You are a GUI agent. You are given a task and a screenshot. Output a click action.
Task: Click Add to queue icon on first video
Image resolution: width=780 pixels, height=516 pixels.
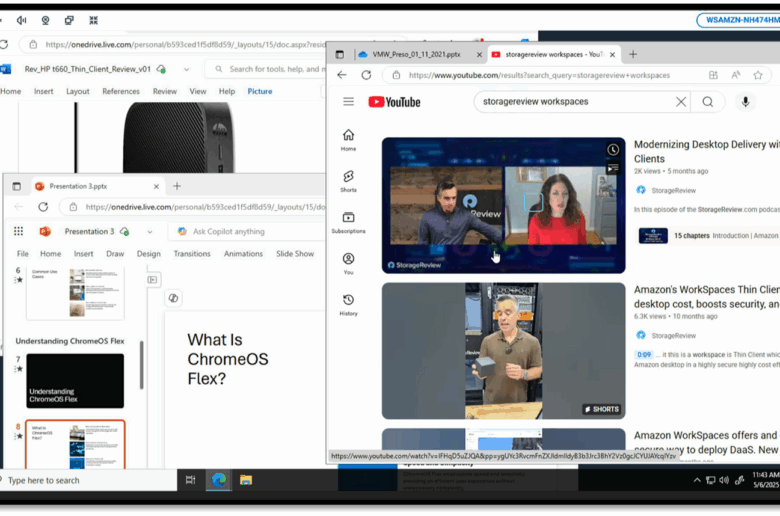point(613,168)
